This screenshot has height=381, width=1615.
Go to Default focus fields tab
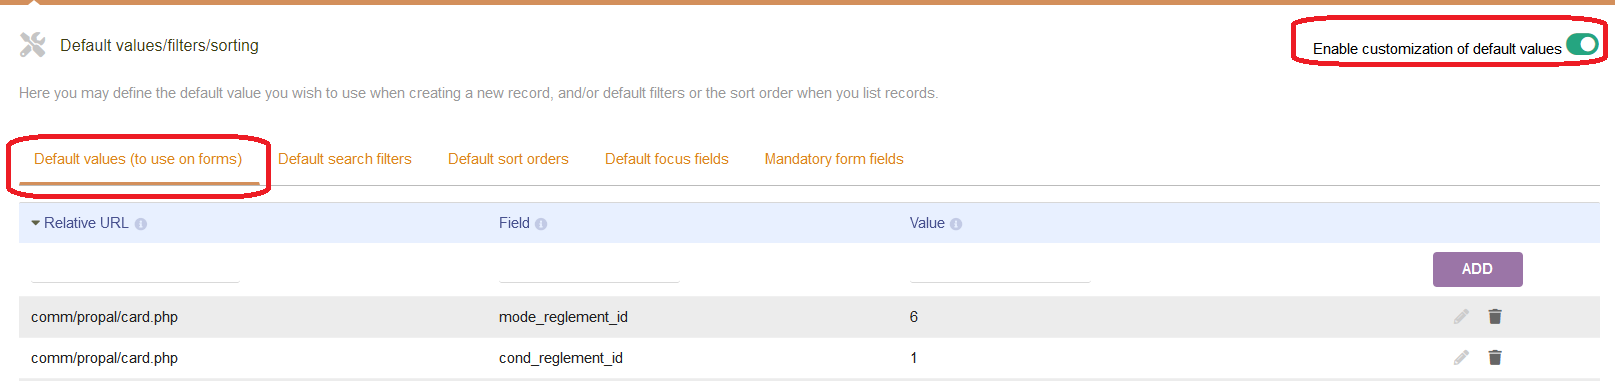[x=667, y=159]
